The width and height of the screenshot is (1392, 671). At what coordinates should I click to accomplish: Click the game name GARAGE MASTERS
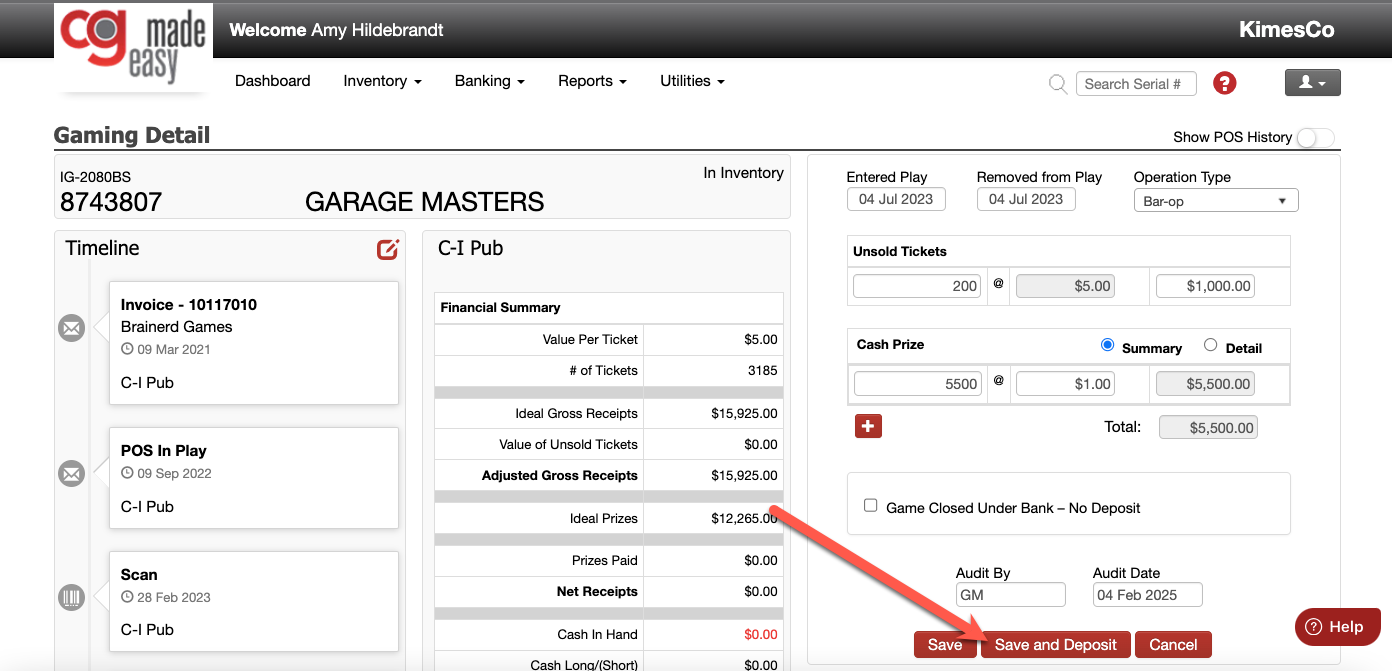coord(425,202)
